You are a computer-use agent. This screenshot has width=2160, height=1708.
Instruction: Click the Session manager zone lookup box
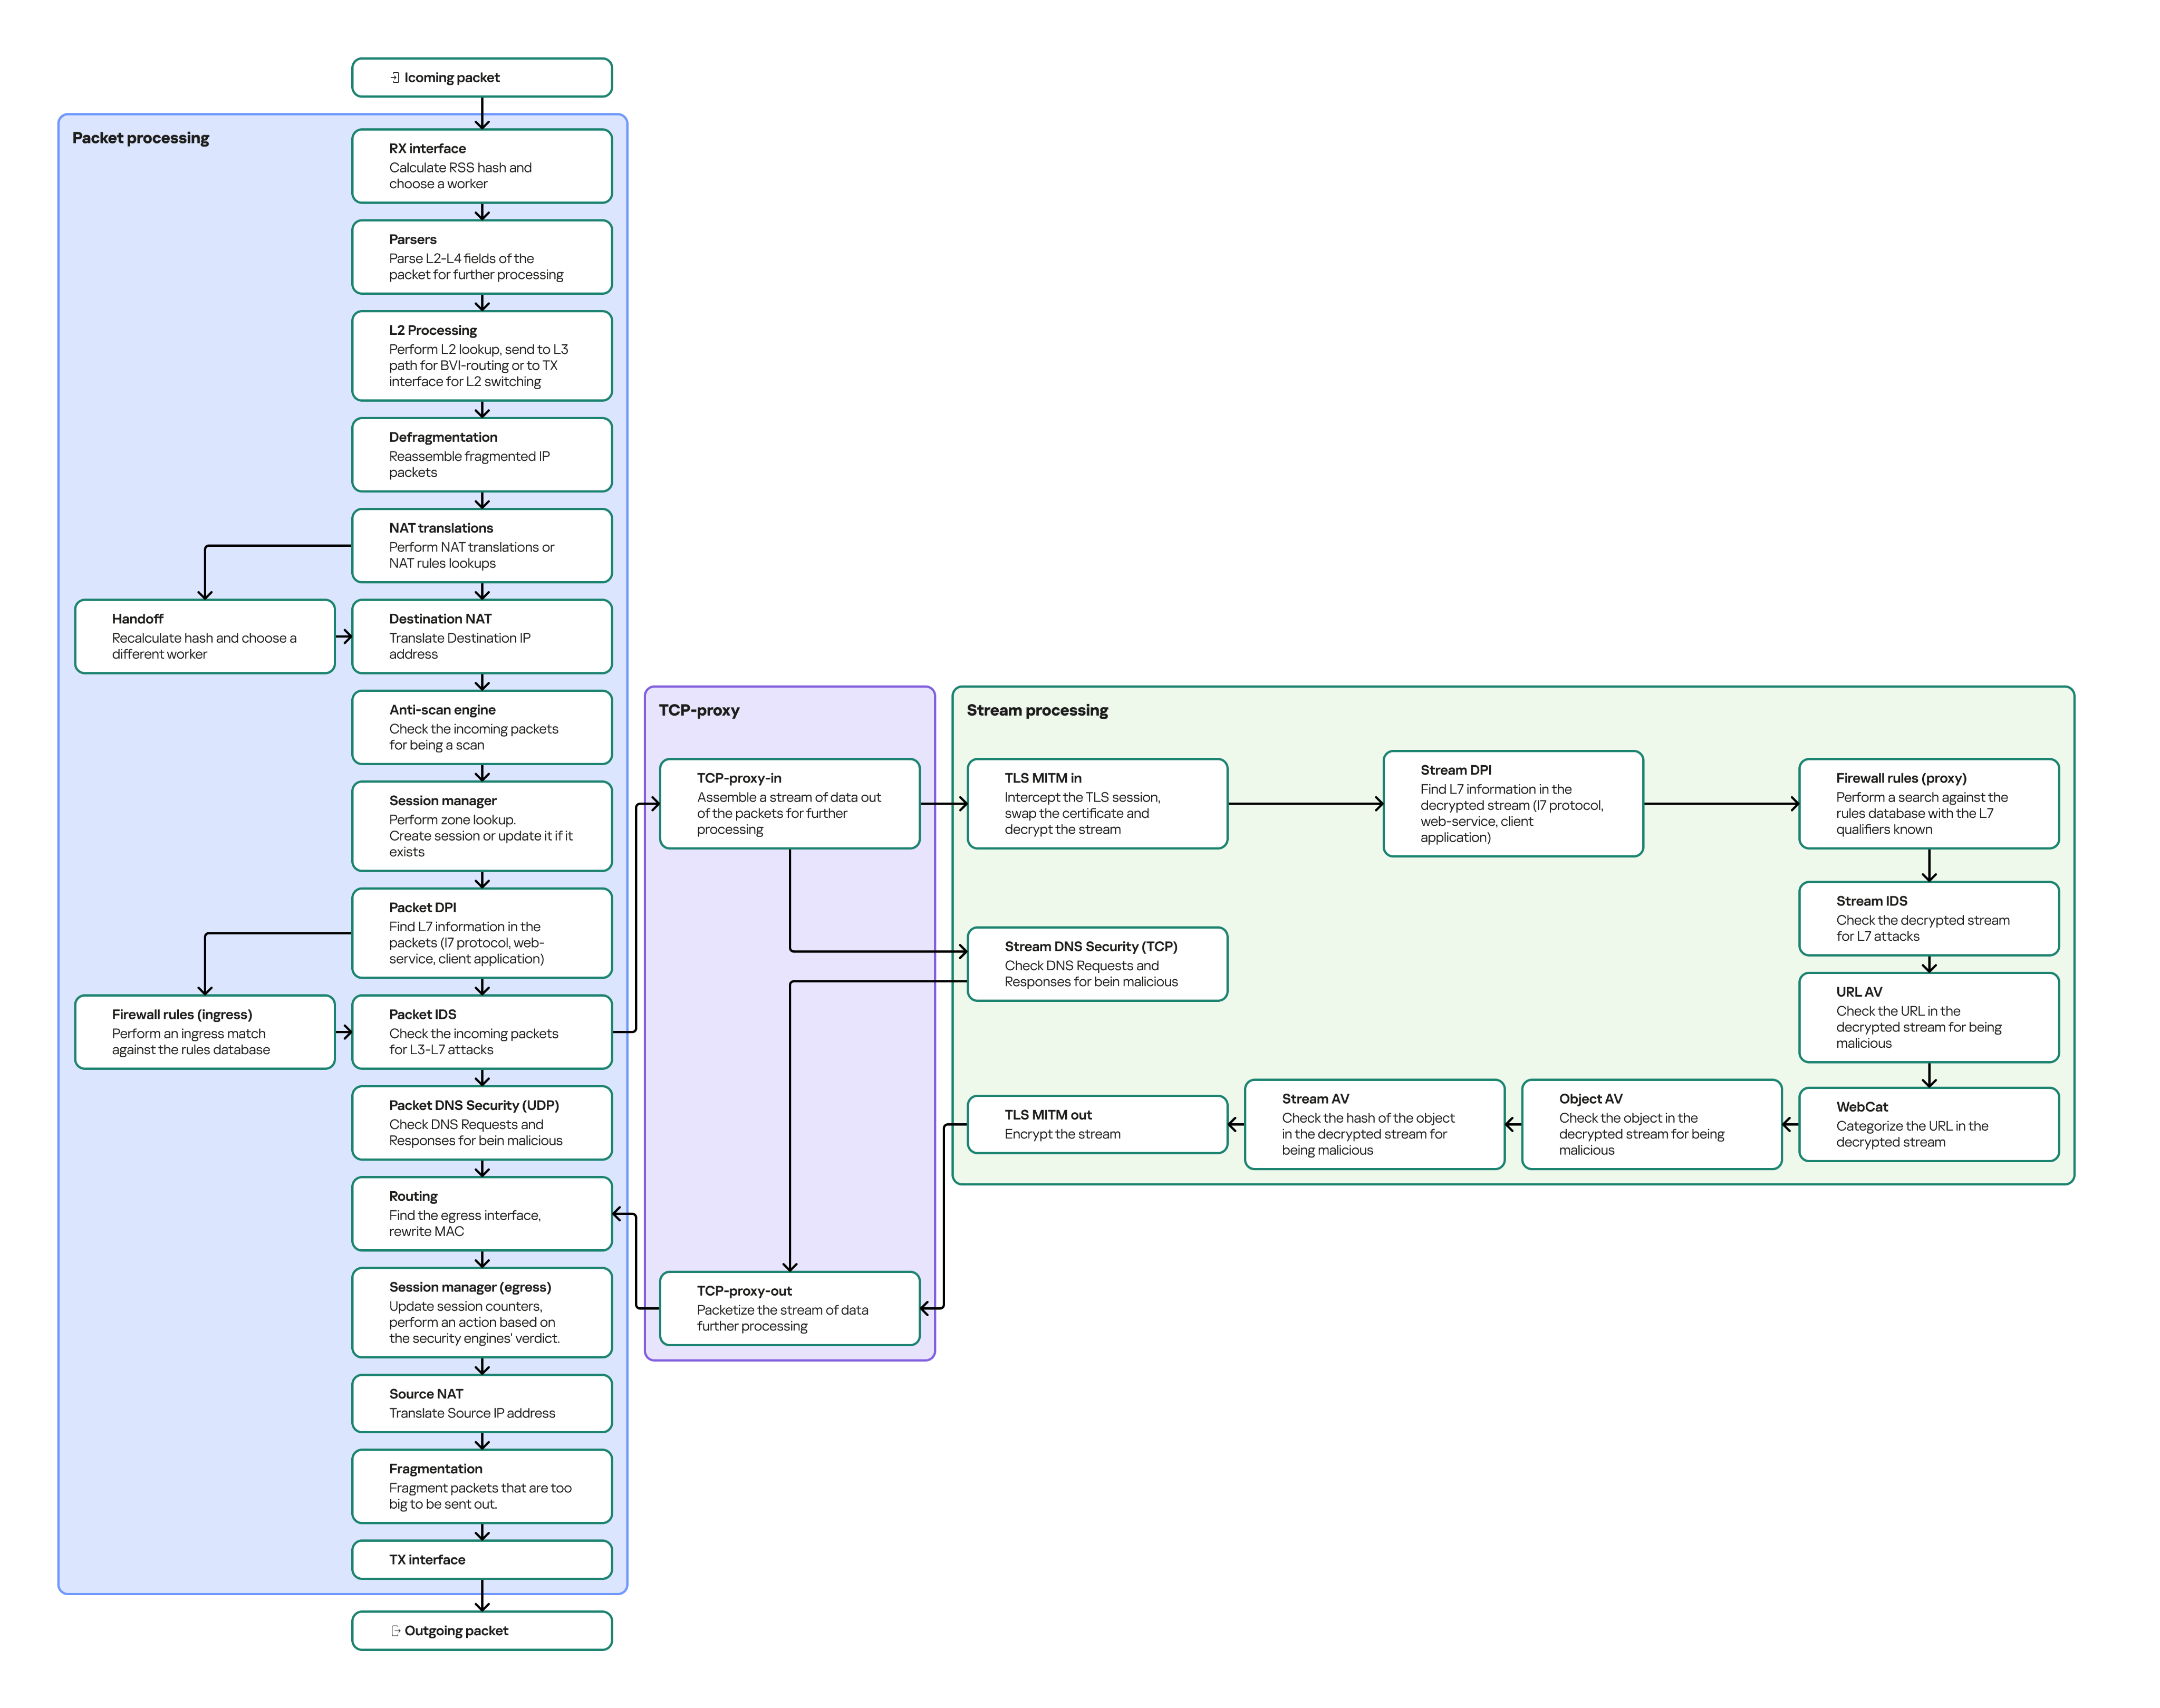coord(482,826)
